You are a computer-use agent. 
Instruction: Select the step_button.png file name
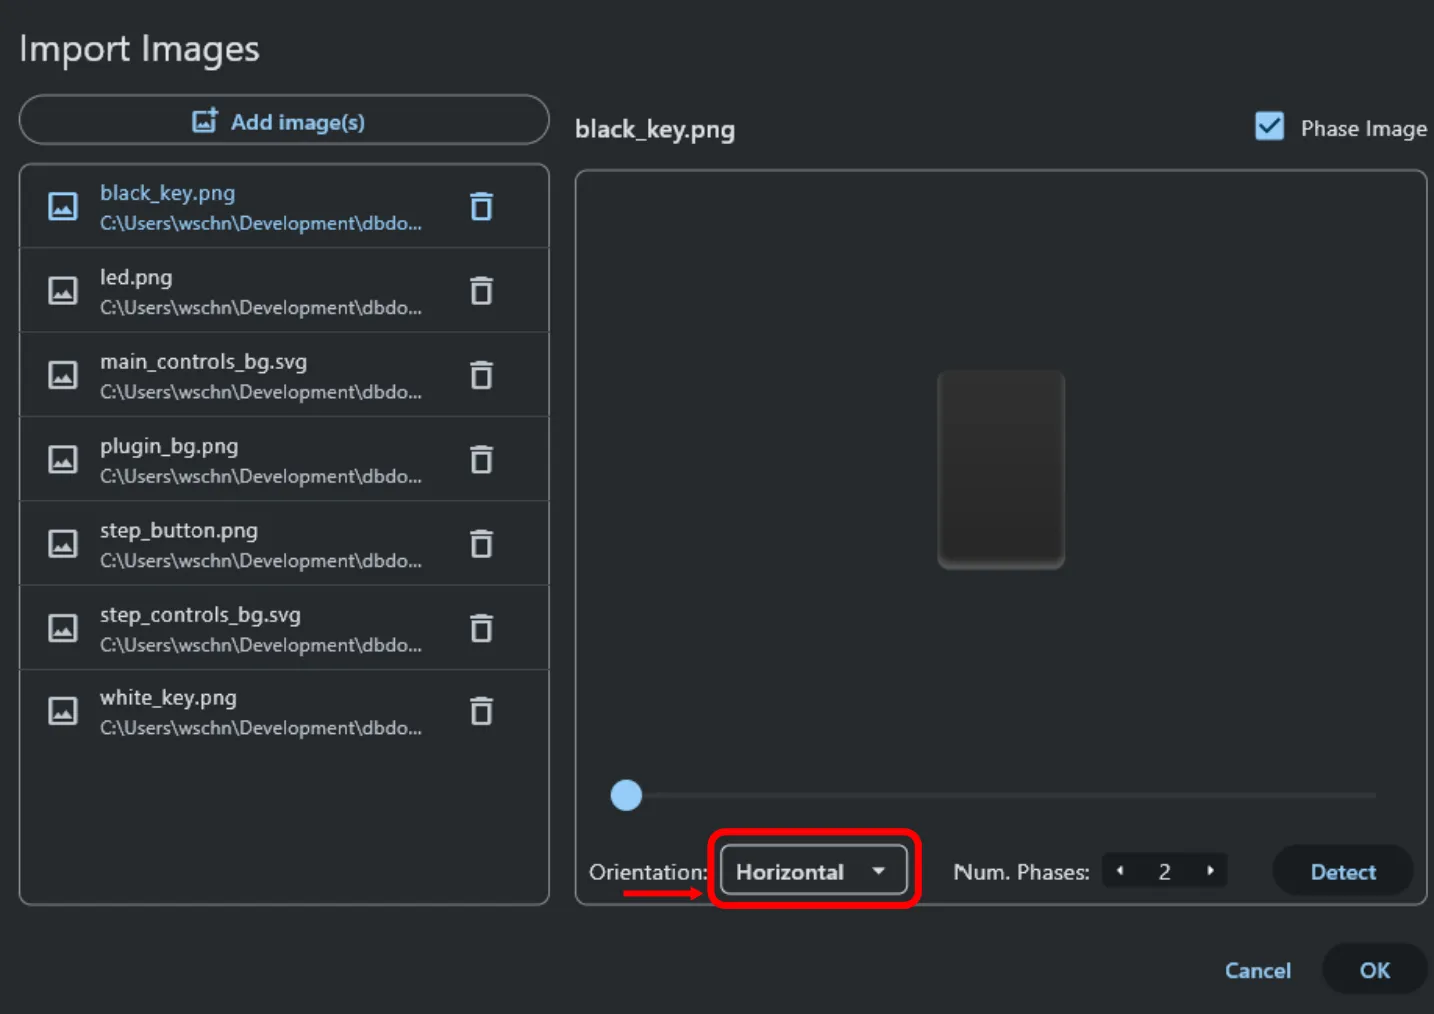point(179,530)
